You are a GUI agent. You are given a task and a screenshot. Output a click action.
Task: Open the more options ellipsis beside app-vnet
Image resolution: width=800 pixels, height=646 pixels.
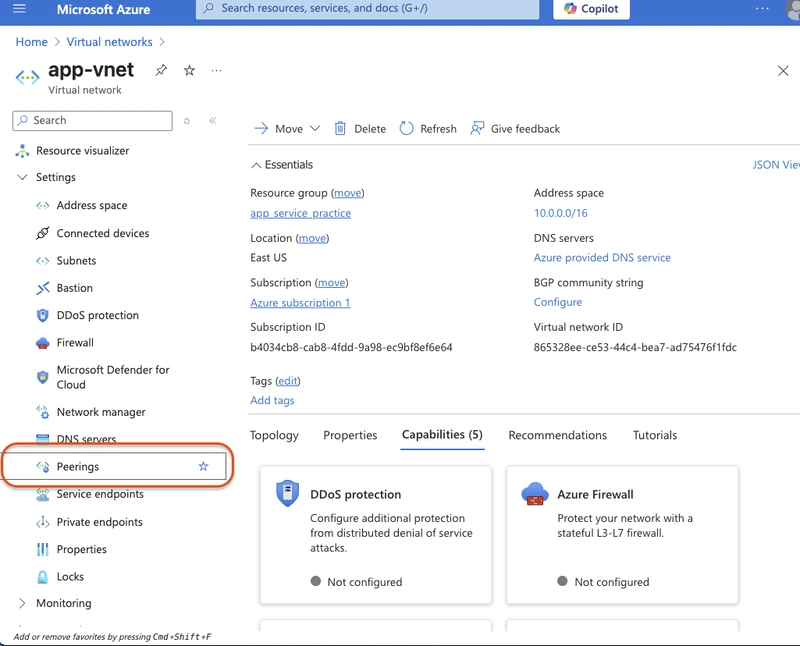pos(216,70)
